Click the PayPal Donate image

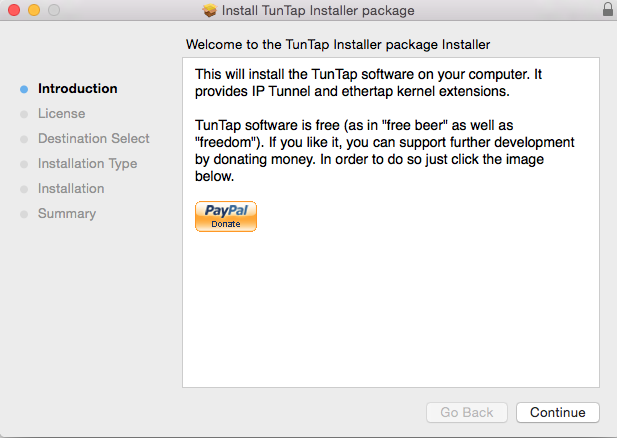pyautogui.click(x=226, y=216)
